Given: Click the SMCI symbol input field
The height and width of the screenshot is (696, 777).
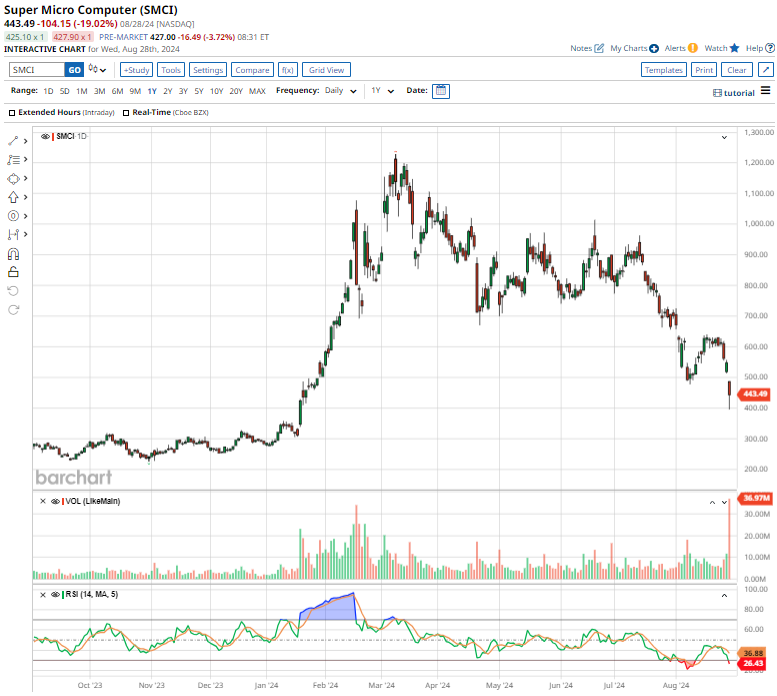Looking at the screenshot, I should pos(37,70).
